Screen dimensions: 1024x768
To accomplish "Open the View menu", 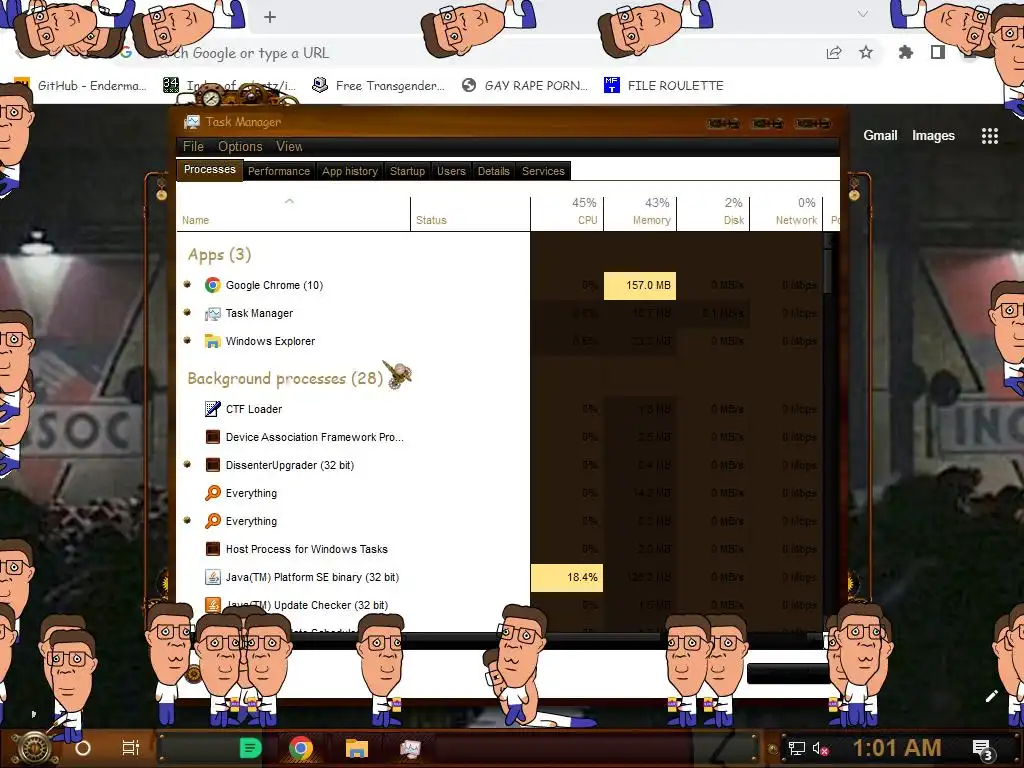I will tap(289, 146).
